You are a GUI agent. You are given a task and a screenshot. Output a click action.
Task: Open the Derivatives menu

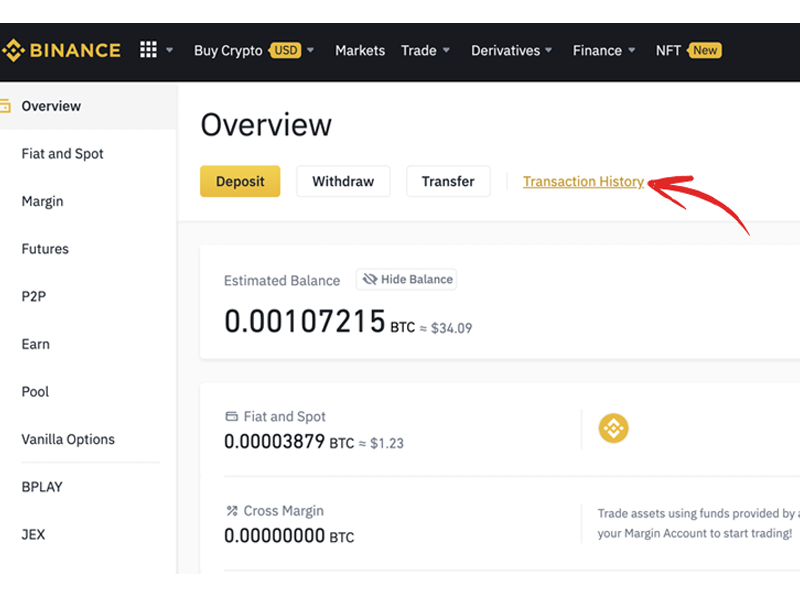tap(505, 51)
